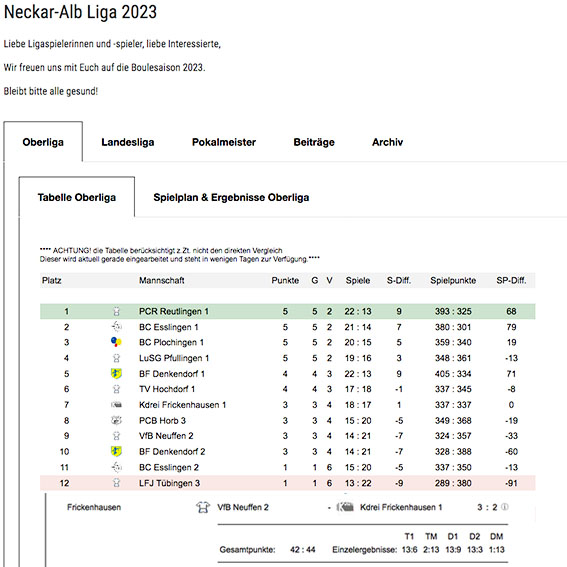
Task: Click the LFJ Tübingen 3 team name
Action: 170,483
